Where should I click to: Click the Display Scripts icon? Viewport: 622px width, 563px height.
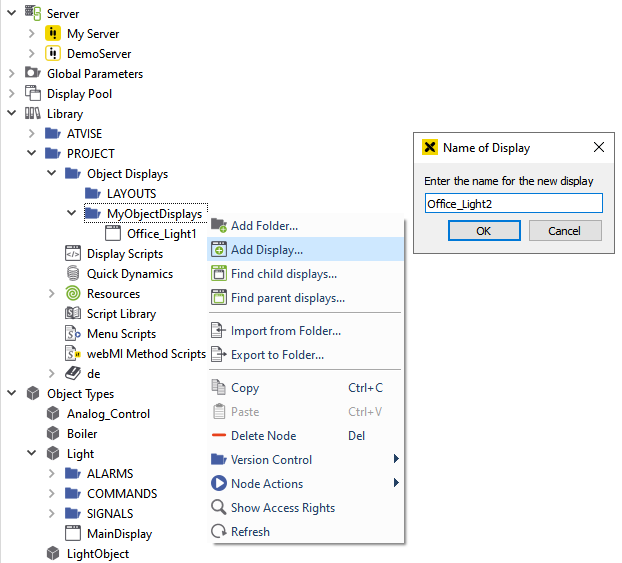tap(73, 254)
